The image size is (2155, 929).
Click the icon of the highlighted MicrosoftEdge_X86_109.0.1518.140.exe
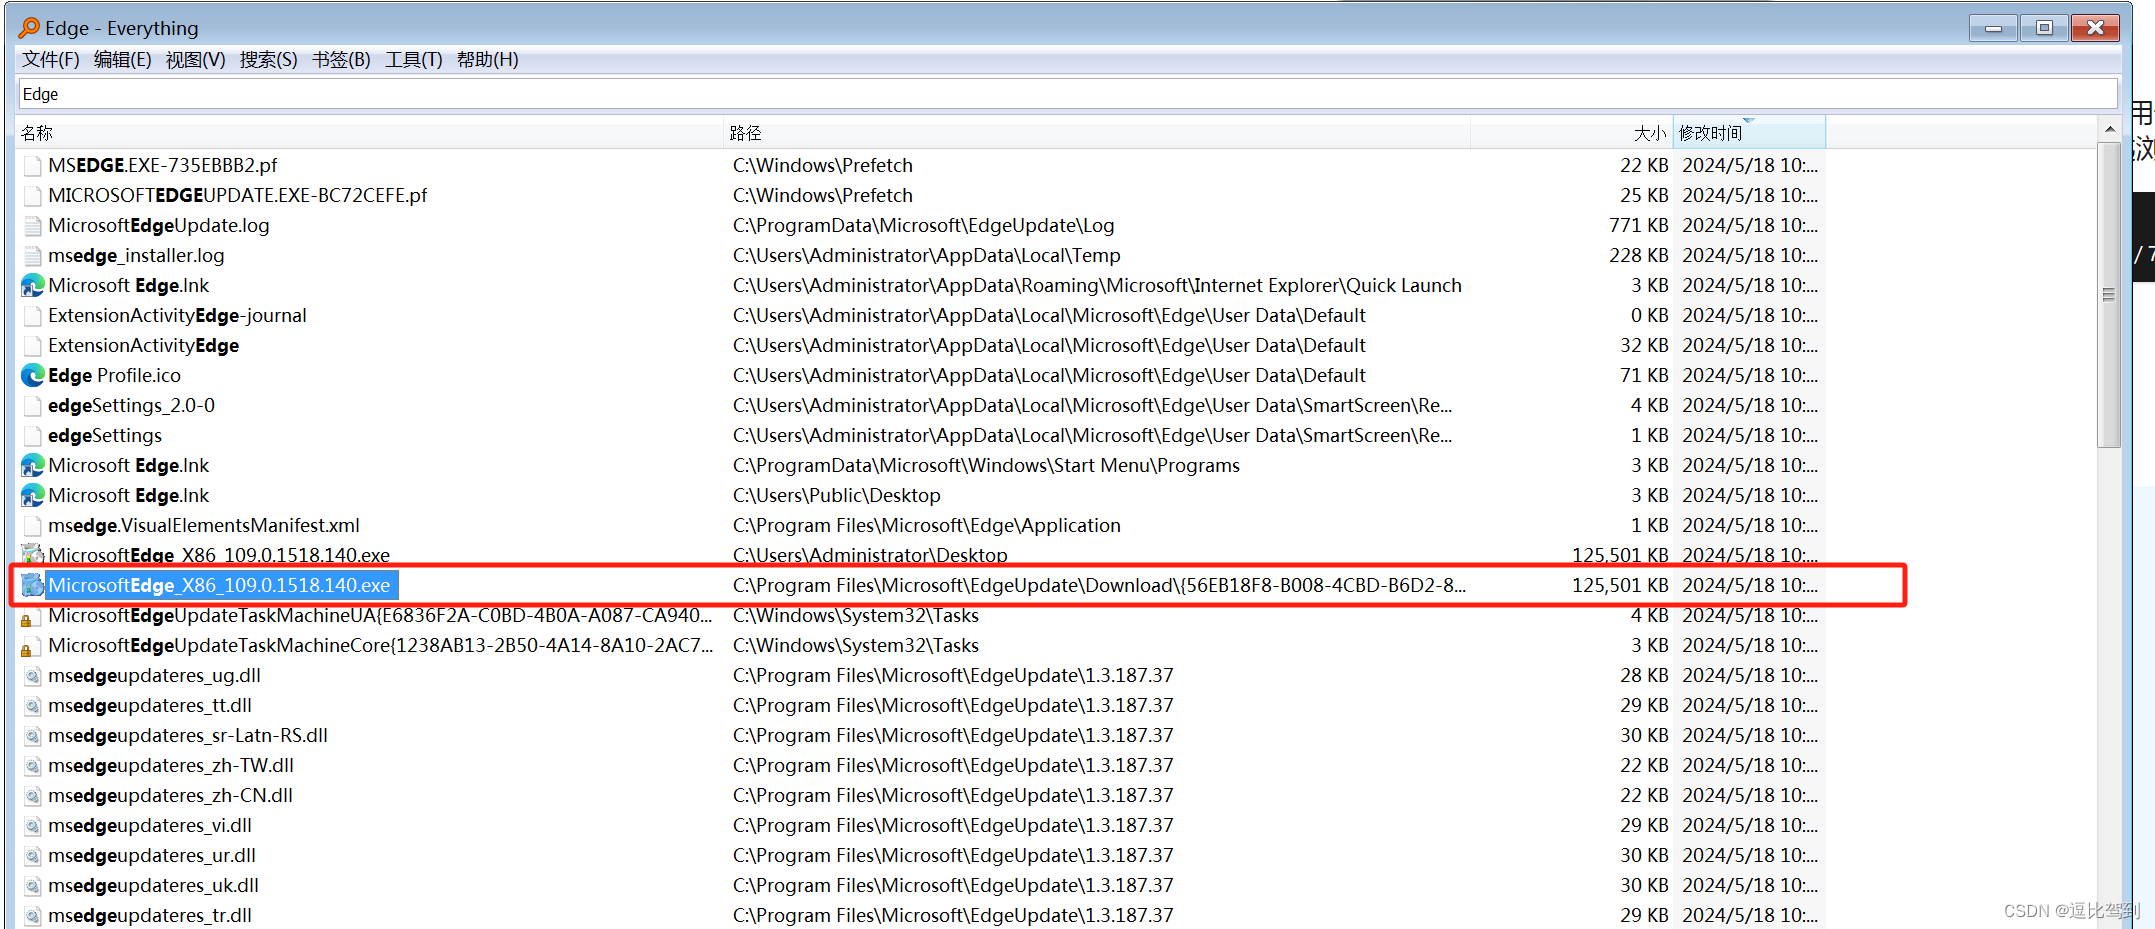pyautogui.click(x=33, y=585)
